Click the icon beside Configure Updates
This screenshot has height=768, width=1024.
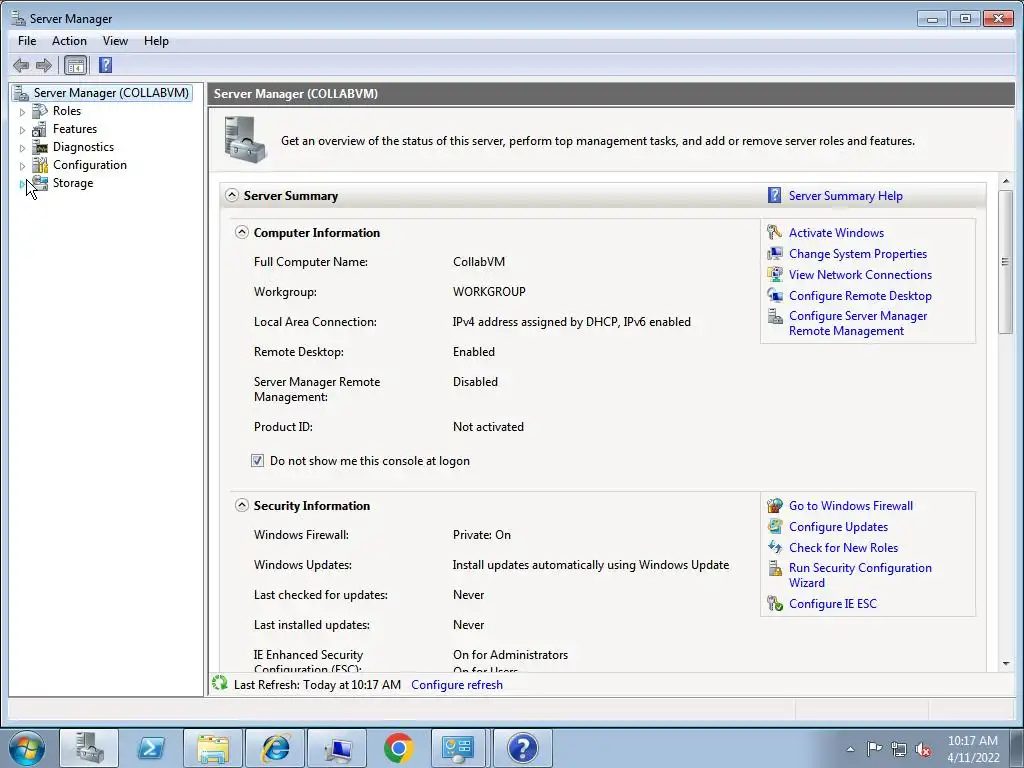775,526
